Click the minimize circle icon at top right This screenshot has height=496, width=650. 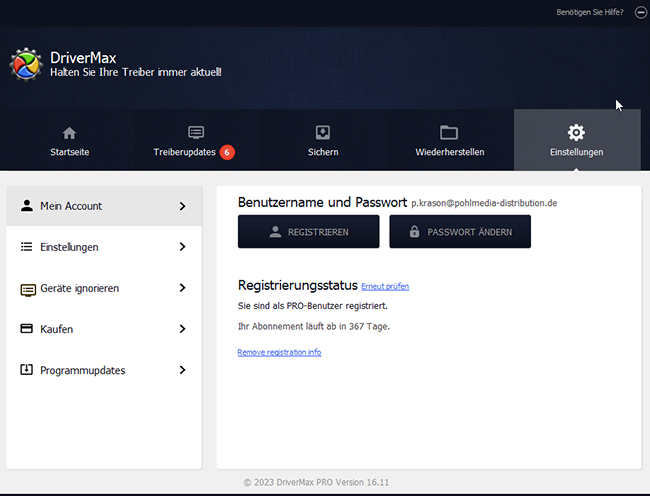640,12
